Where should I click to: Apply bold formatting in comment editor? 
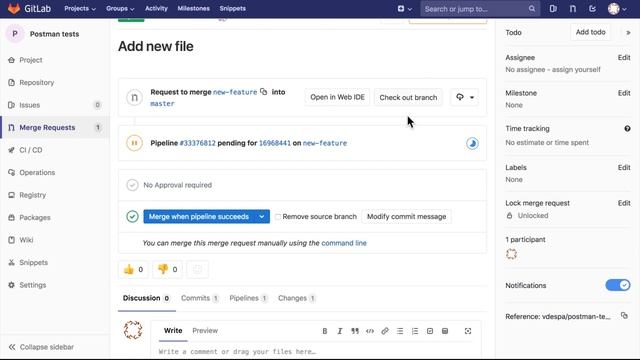[324, 331]
